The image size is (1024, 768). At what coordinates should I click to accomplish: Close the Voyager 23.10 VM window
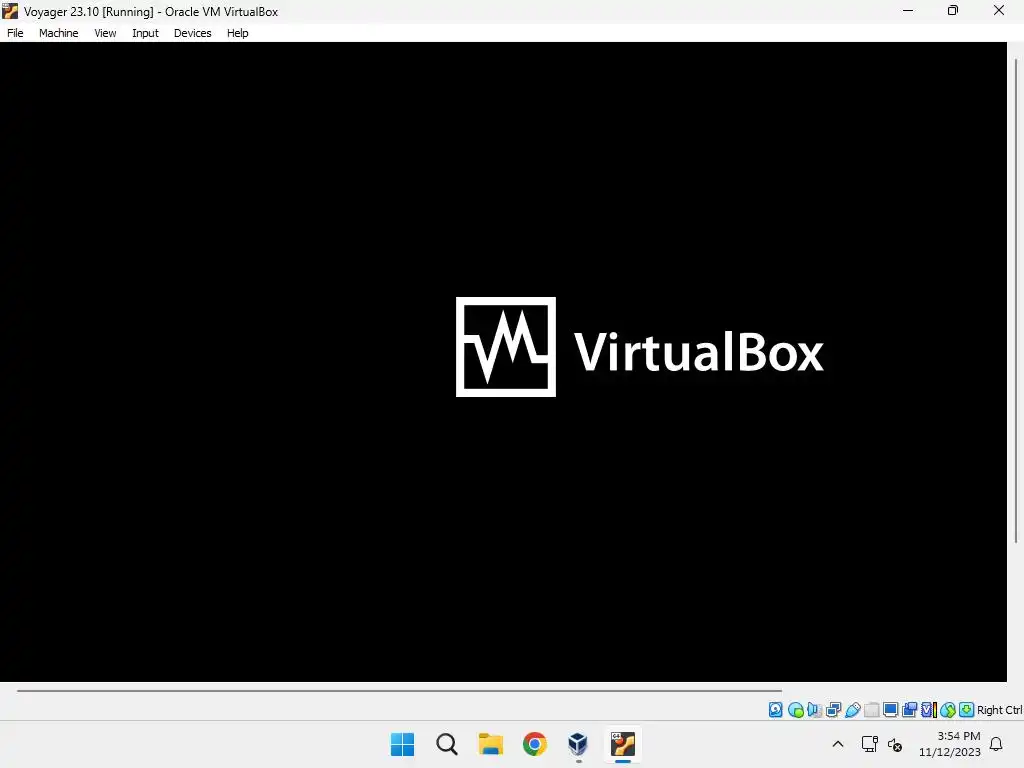click(999, 10)
